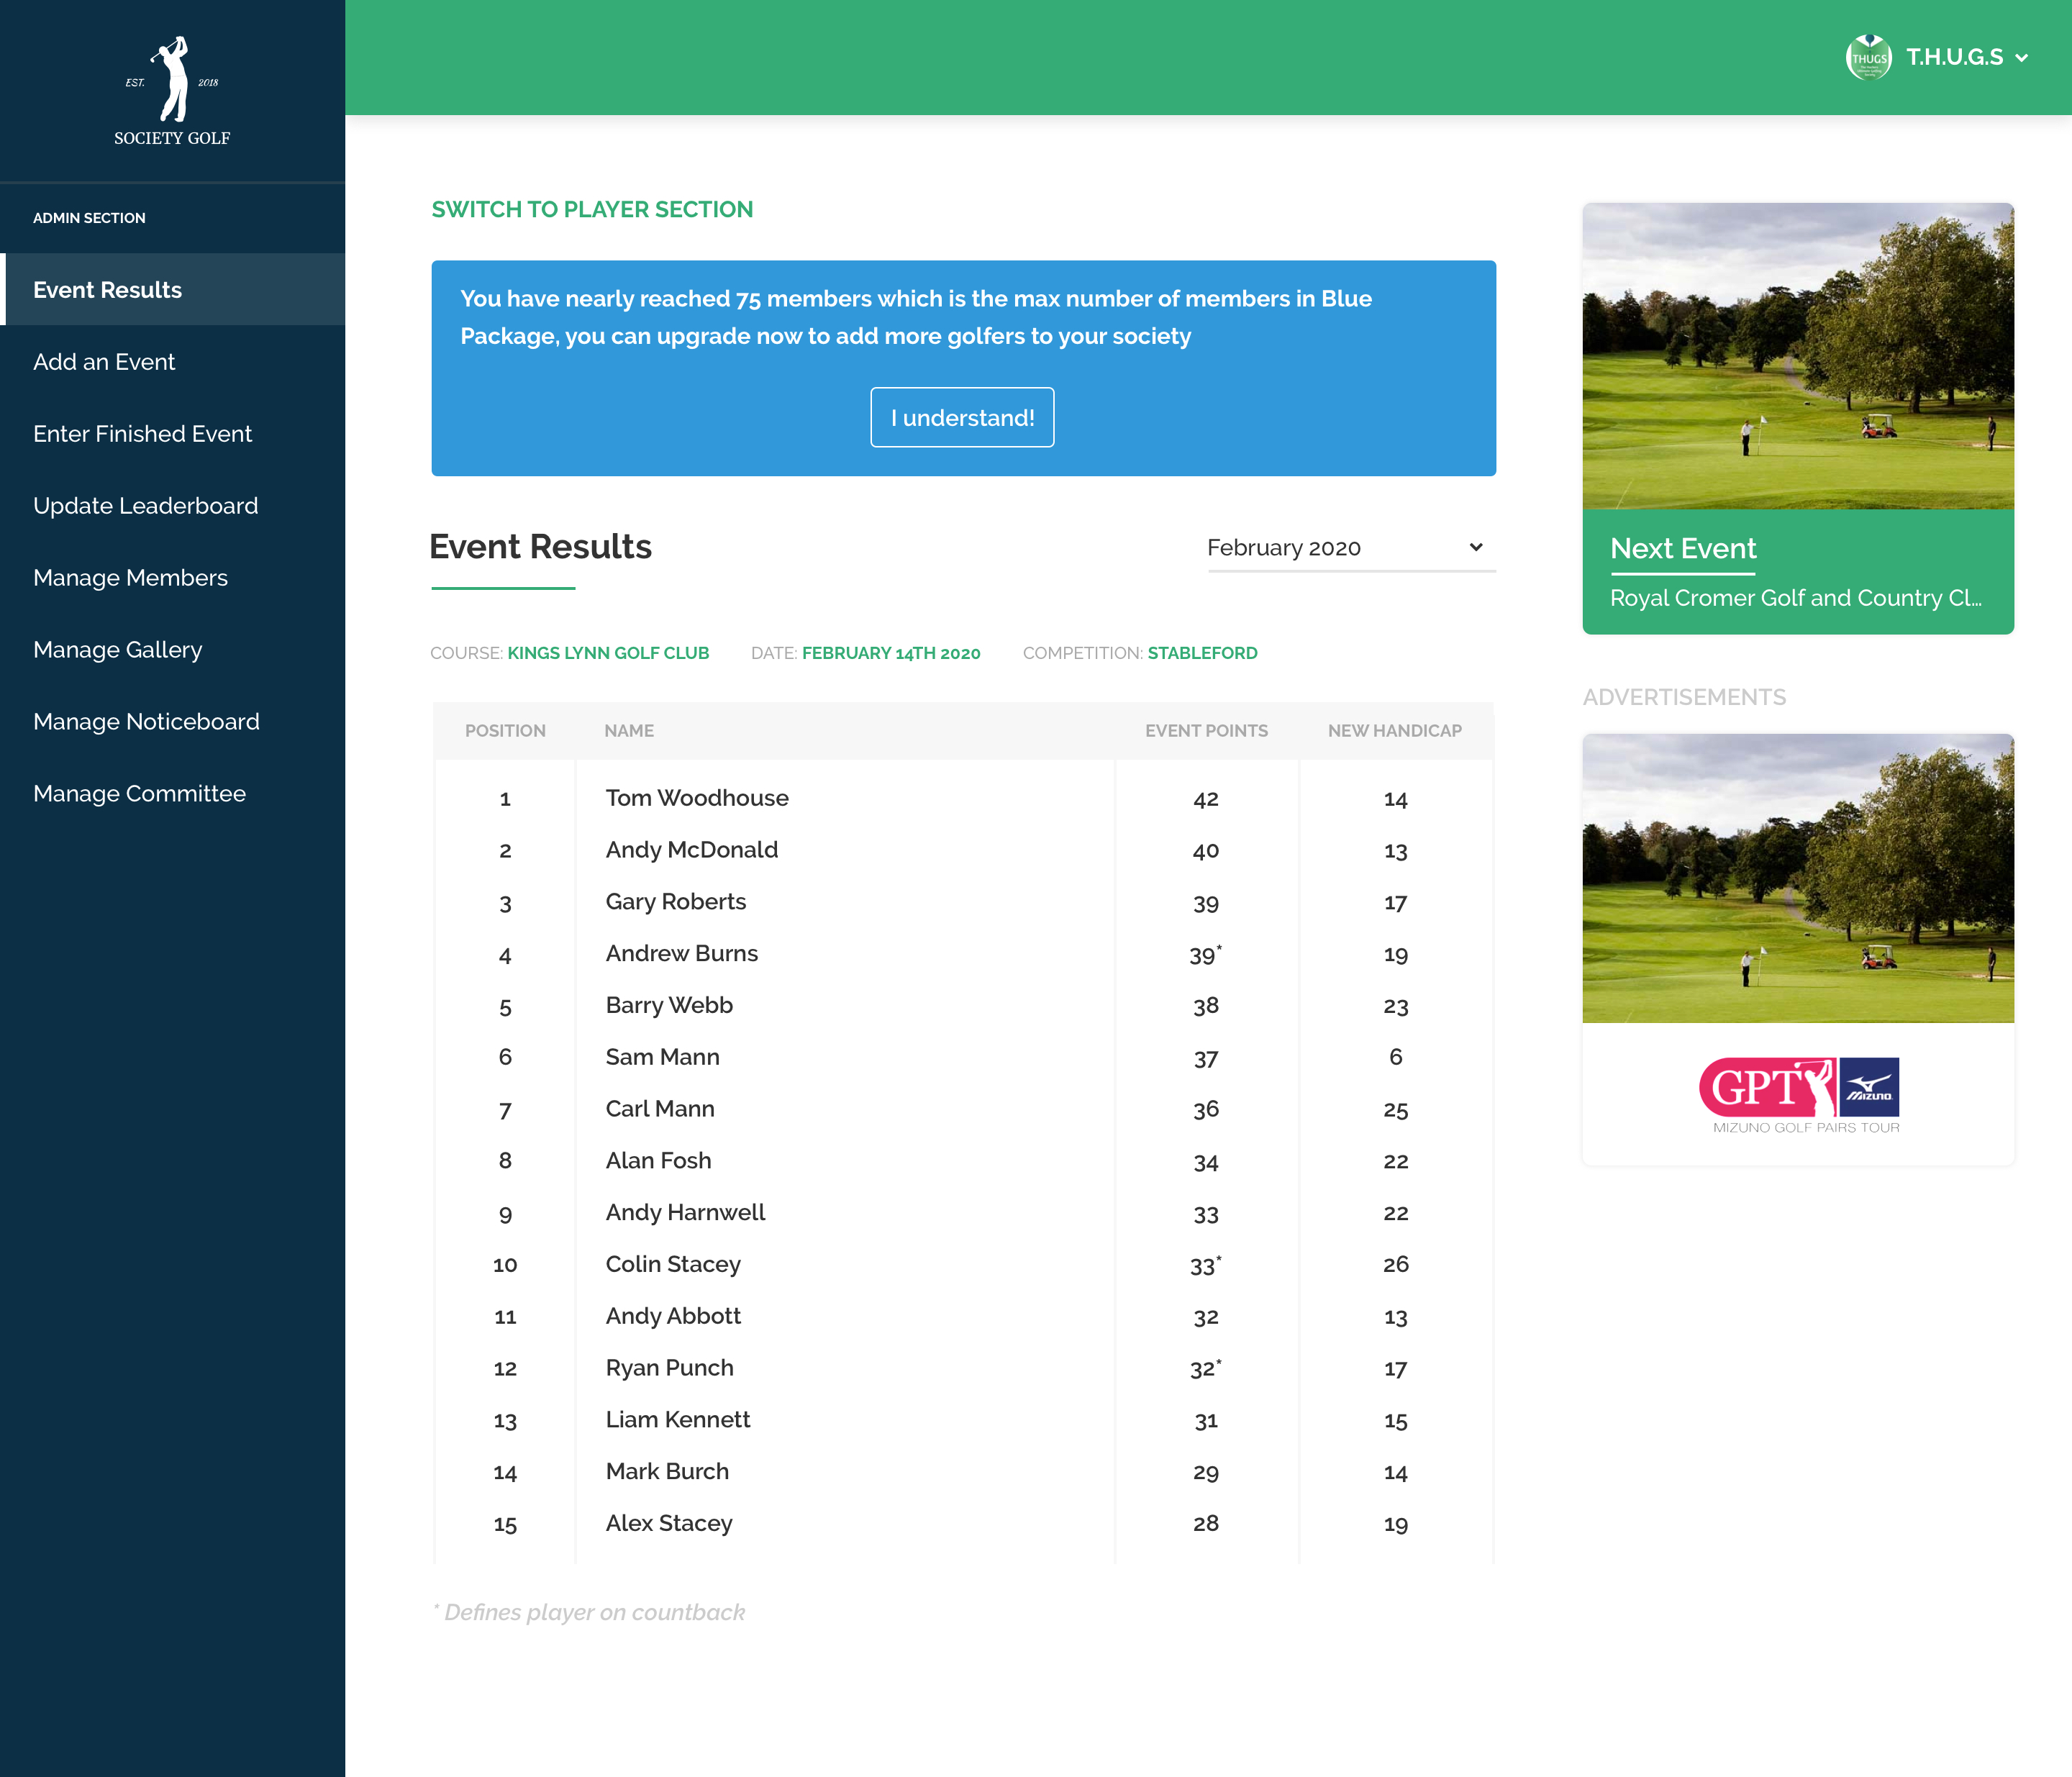Open the Next Event course photo

(1797, 356)
